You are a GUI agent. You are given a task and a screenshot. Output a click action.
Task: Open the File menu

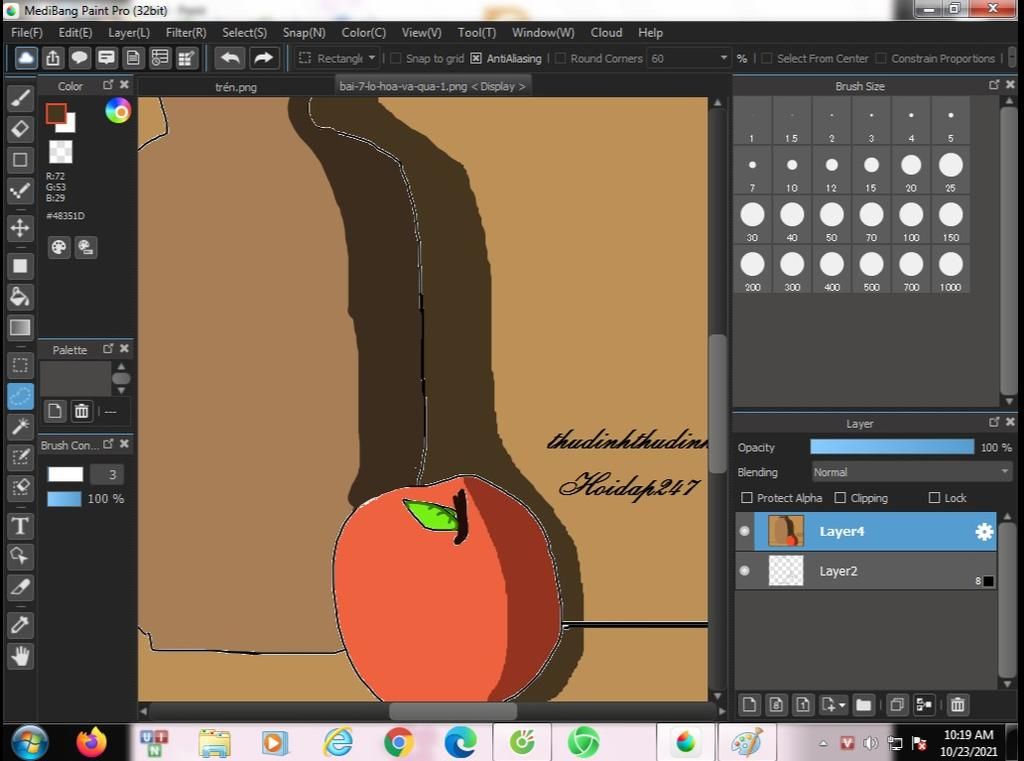tap(27, 33)
